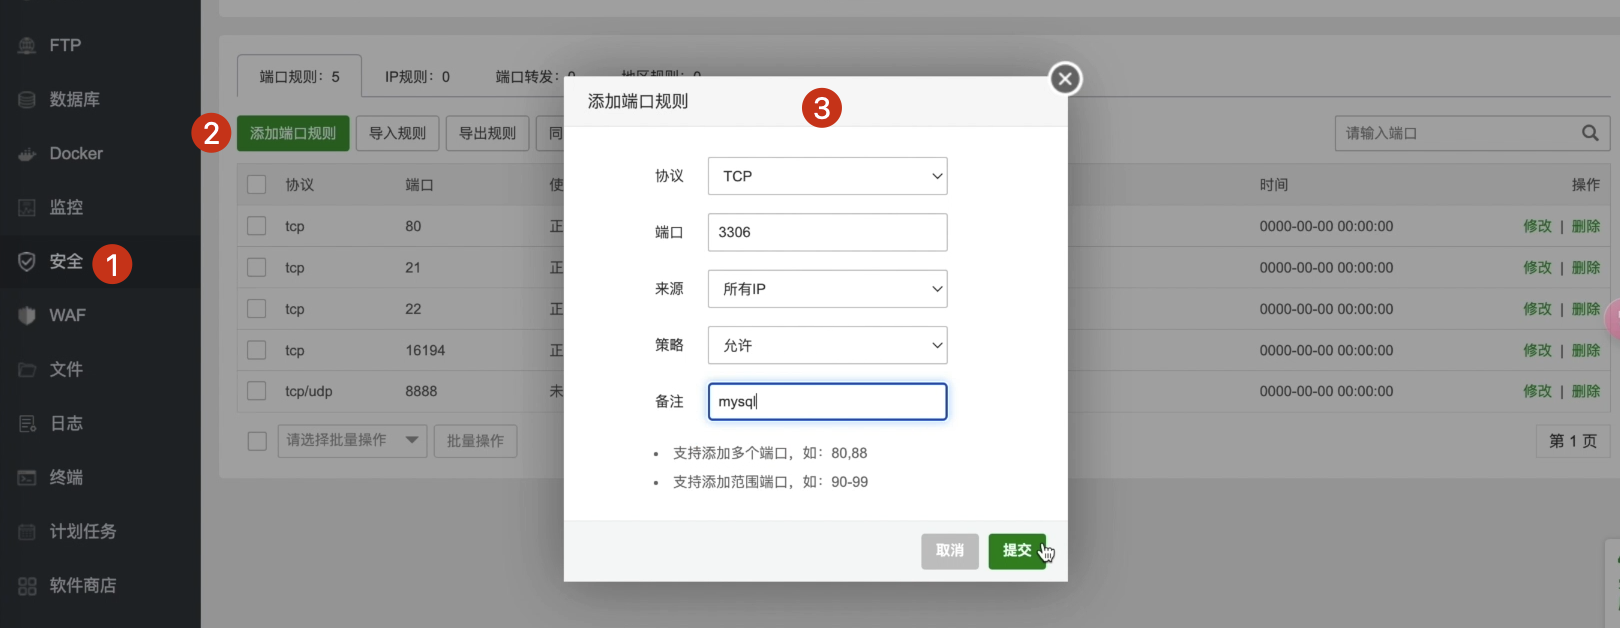1620x628 pixels.
Task: Click the 导入规则 button
Action: (x=397, y=133)
